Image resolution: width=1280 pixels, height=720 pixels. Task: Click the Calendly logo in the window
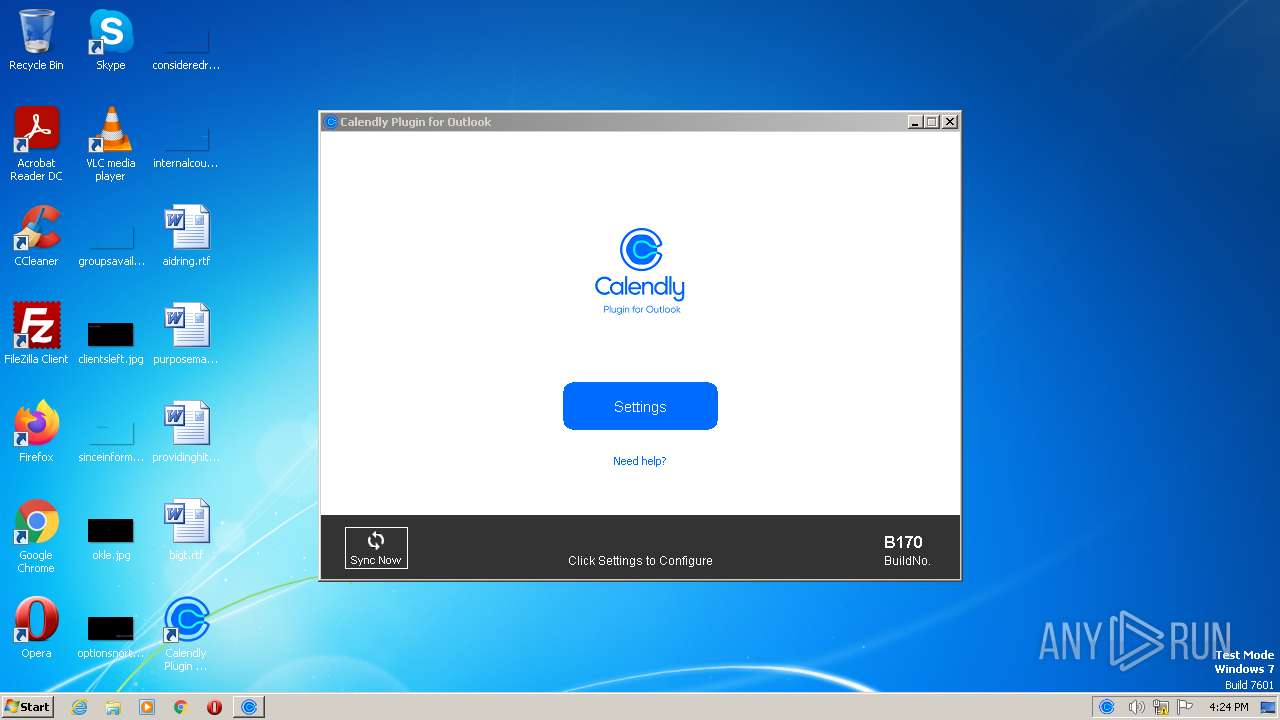coord(640,272)
